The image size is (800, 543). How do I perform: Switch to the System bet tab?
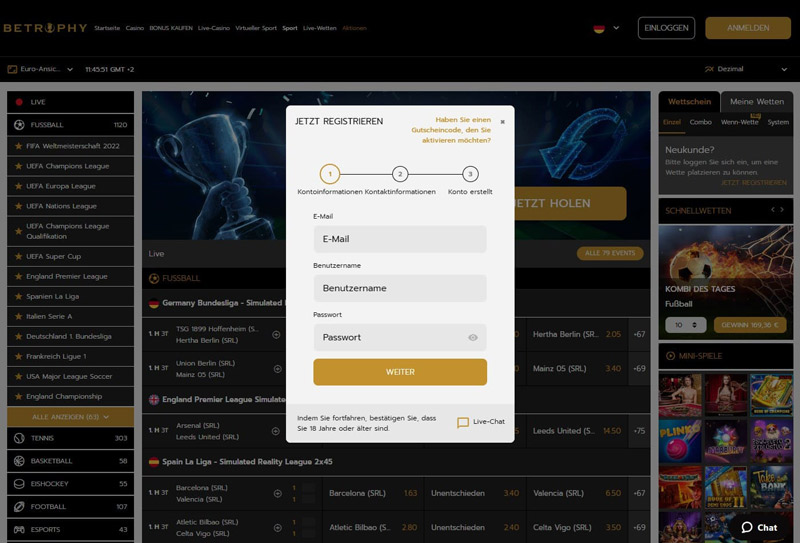pyautogui.click(x=778, y=122)
